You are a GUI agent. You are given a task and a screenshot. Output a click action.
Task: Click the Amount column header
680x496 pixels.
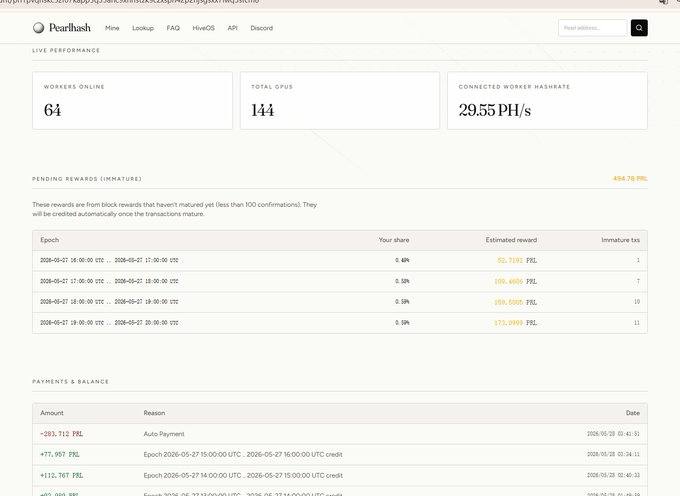coord(52,413)
